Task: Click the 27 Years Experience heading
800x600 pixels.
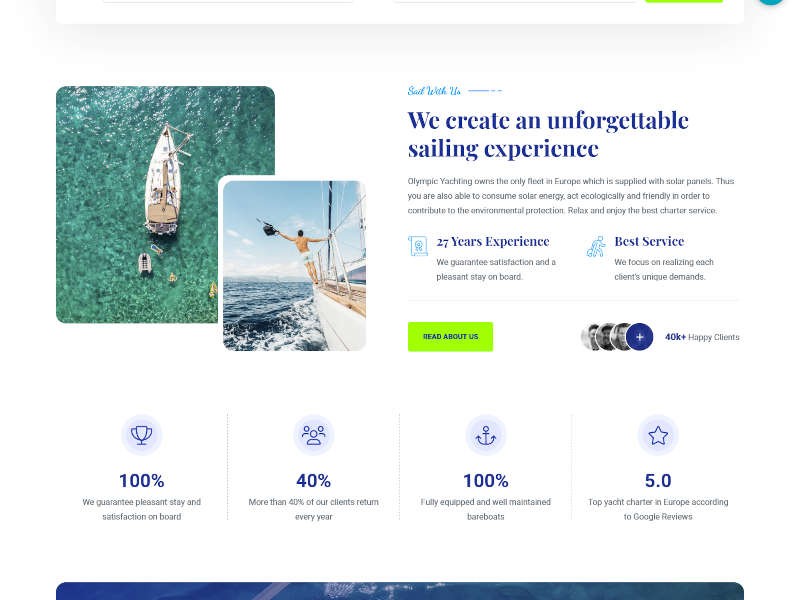Action: click(493, 241)
